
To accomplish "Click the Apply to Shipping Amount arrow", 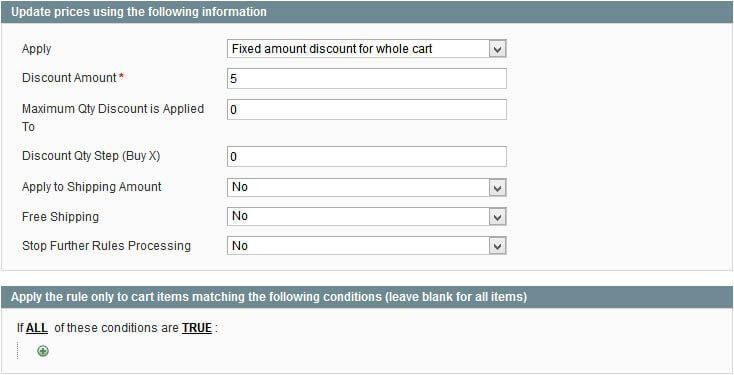I will click(497, 187).
